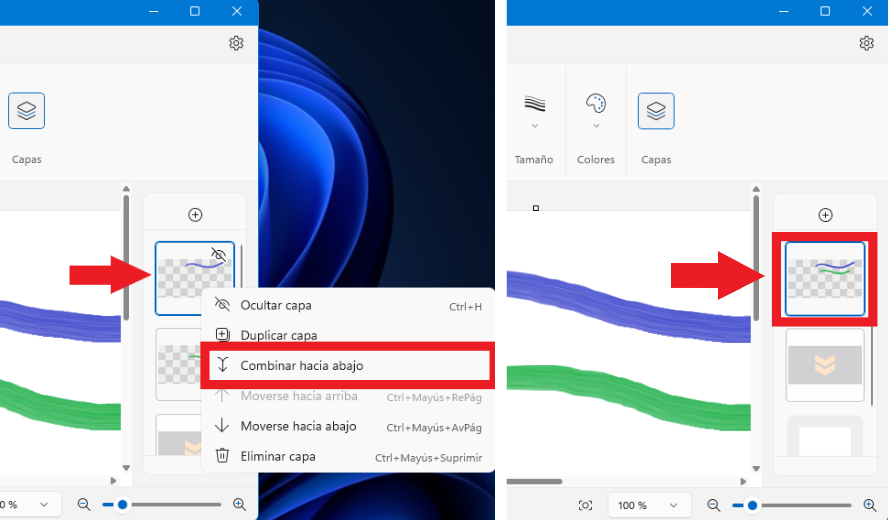Click right arrow of right window horizontal scrollbar
The height and width of the screenshot is (520, 888).
744,481
